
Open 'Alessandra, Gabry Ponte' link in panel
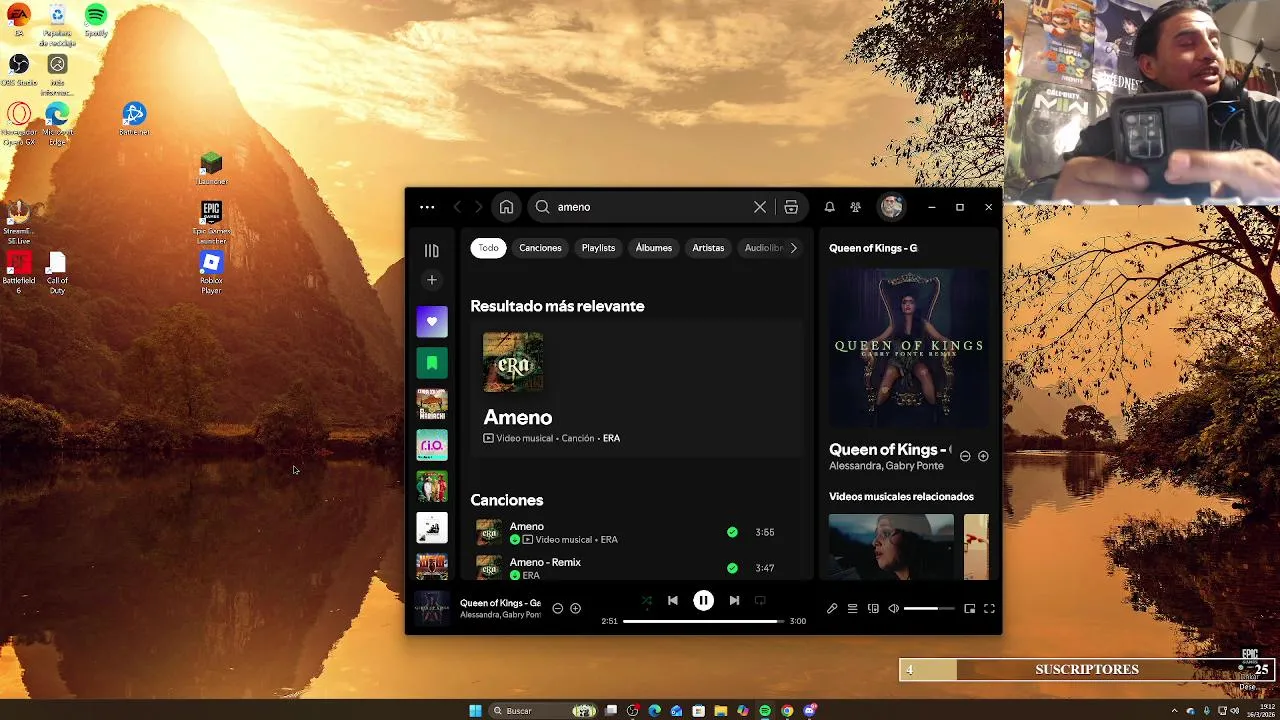886,466
